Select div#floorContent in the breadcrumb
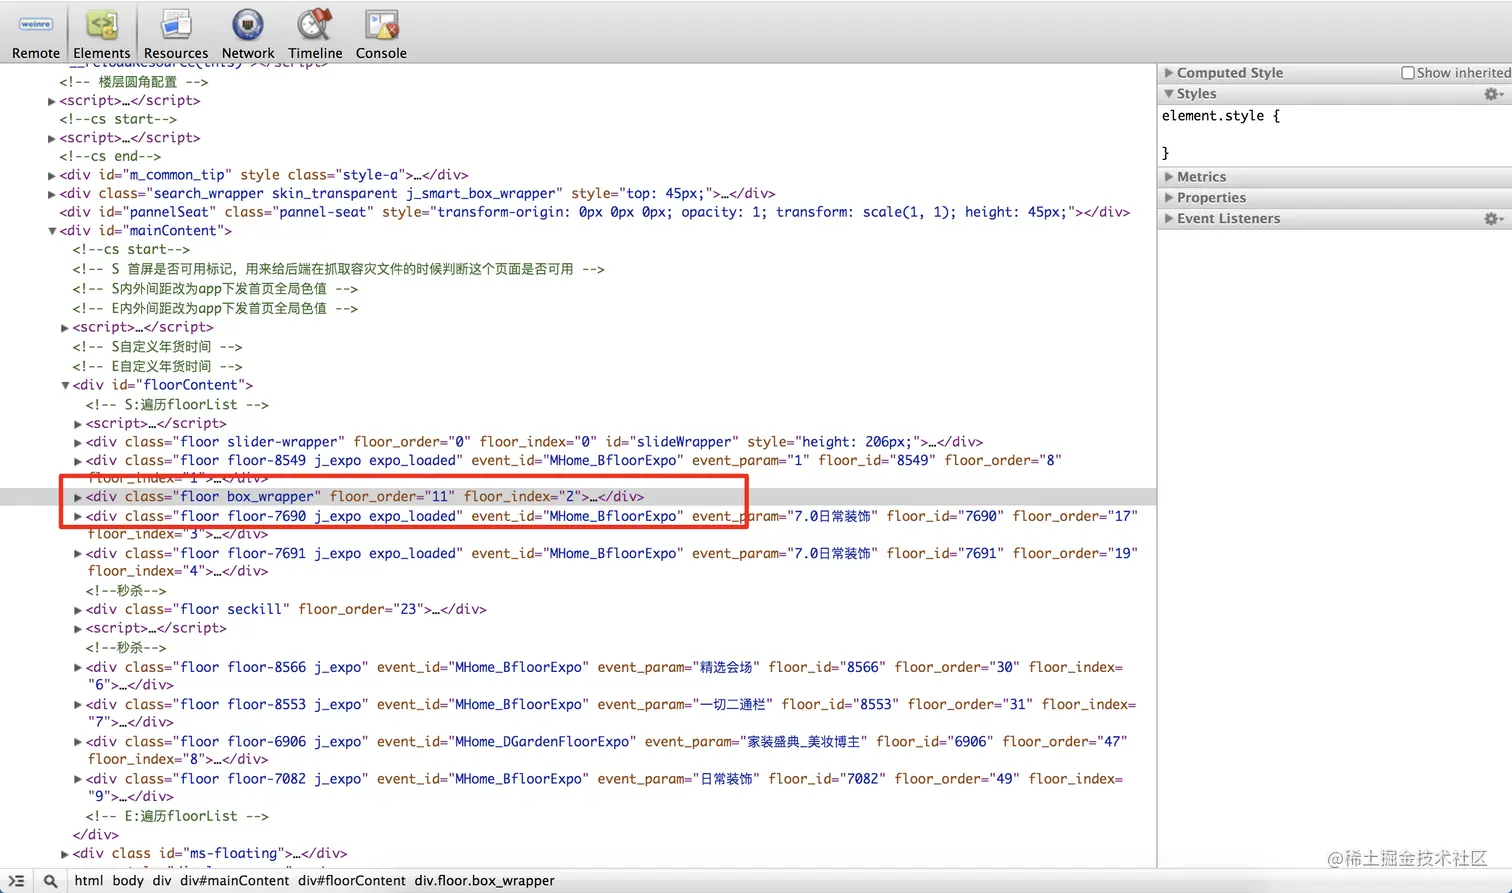Viewport: 1512px width, 893px height. [352, 881]
